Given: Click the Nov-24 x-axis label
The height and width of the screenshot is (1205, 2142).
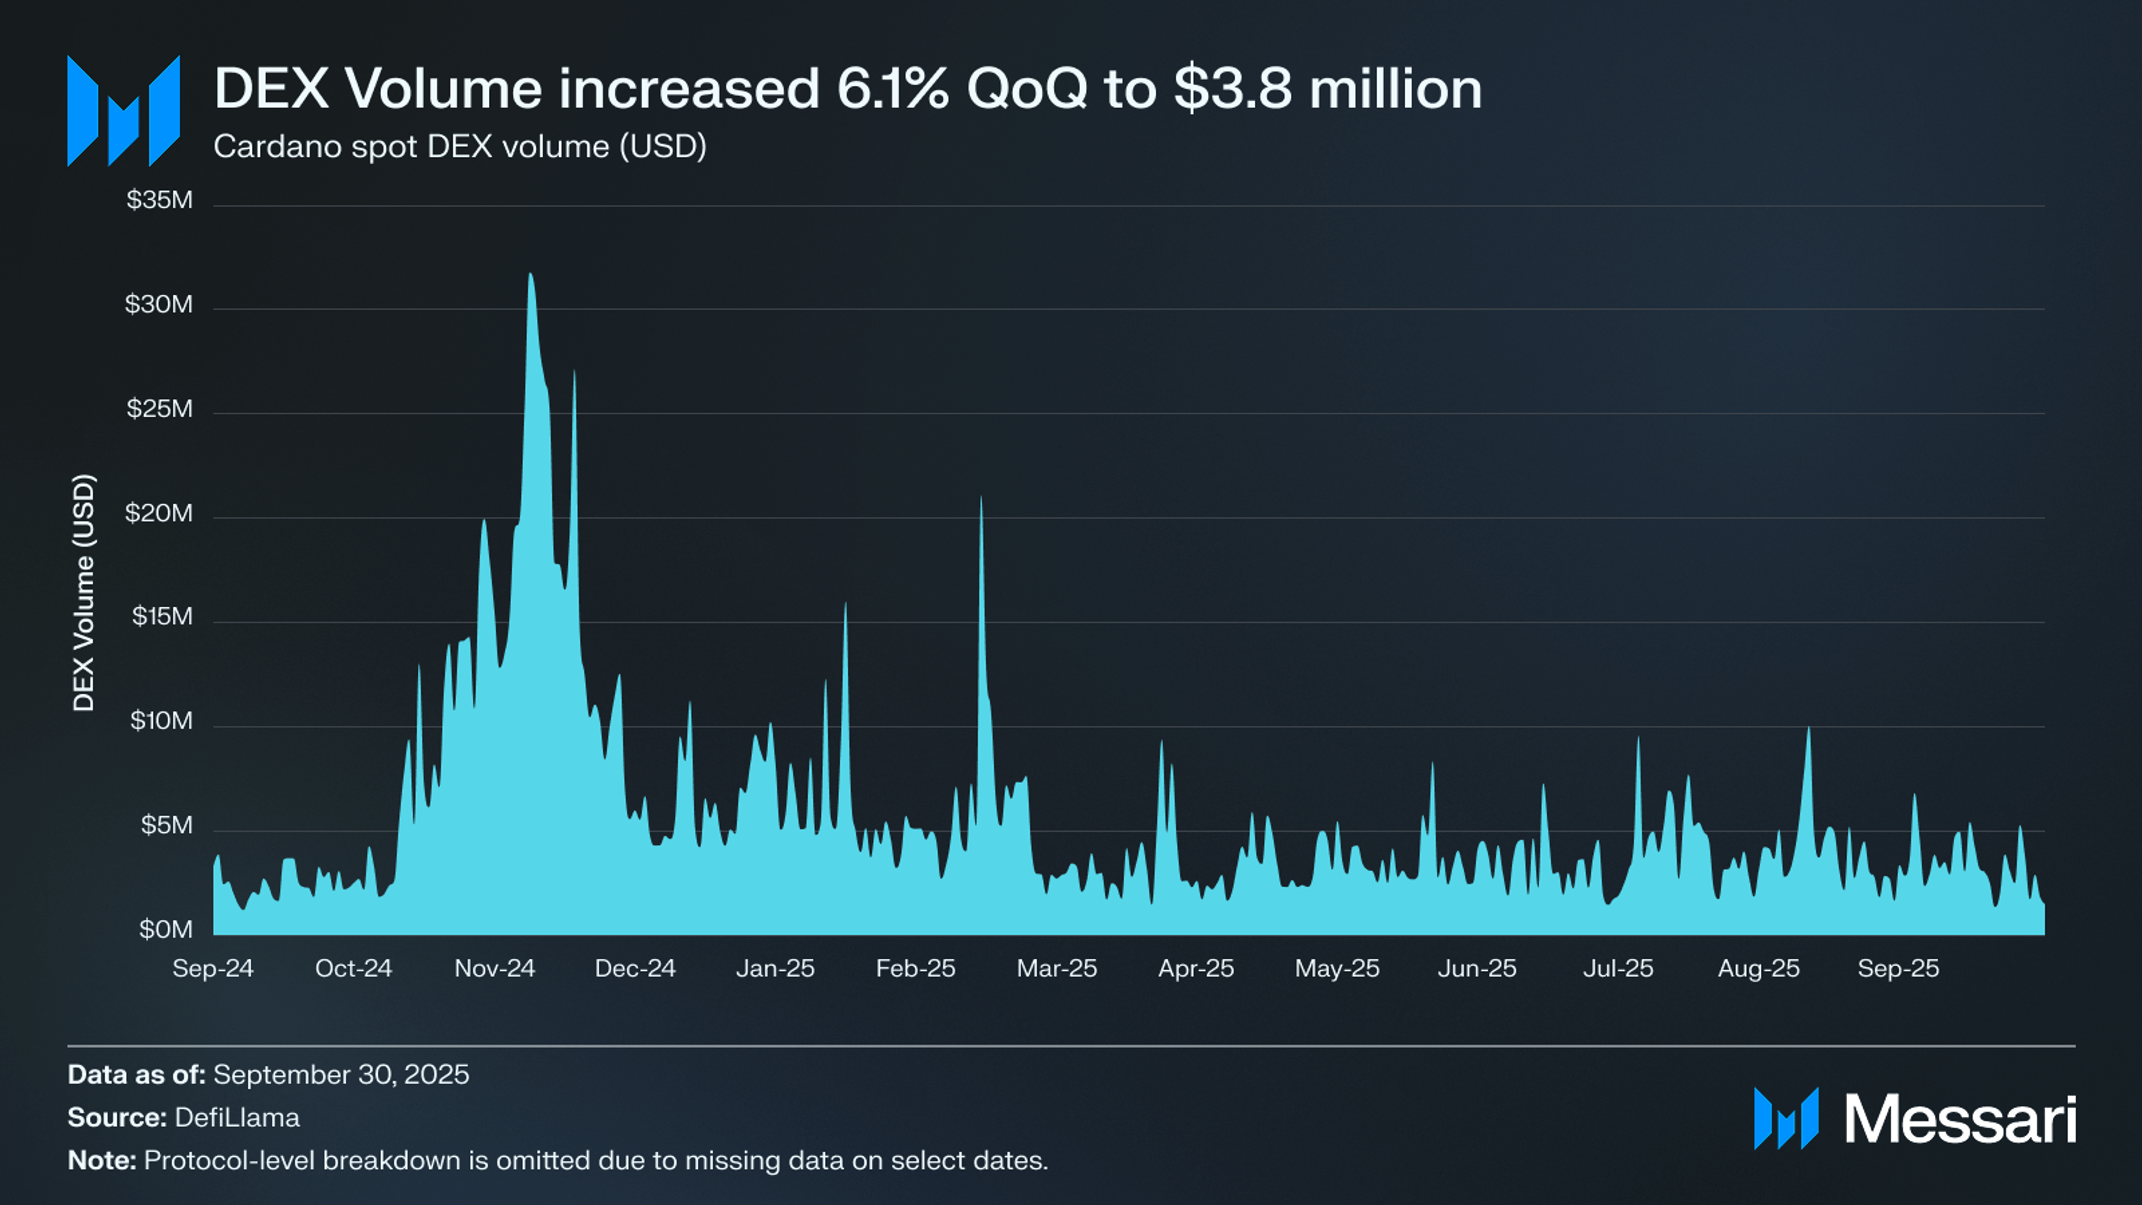Looking at the screenshot, I should point(494,968).
